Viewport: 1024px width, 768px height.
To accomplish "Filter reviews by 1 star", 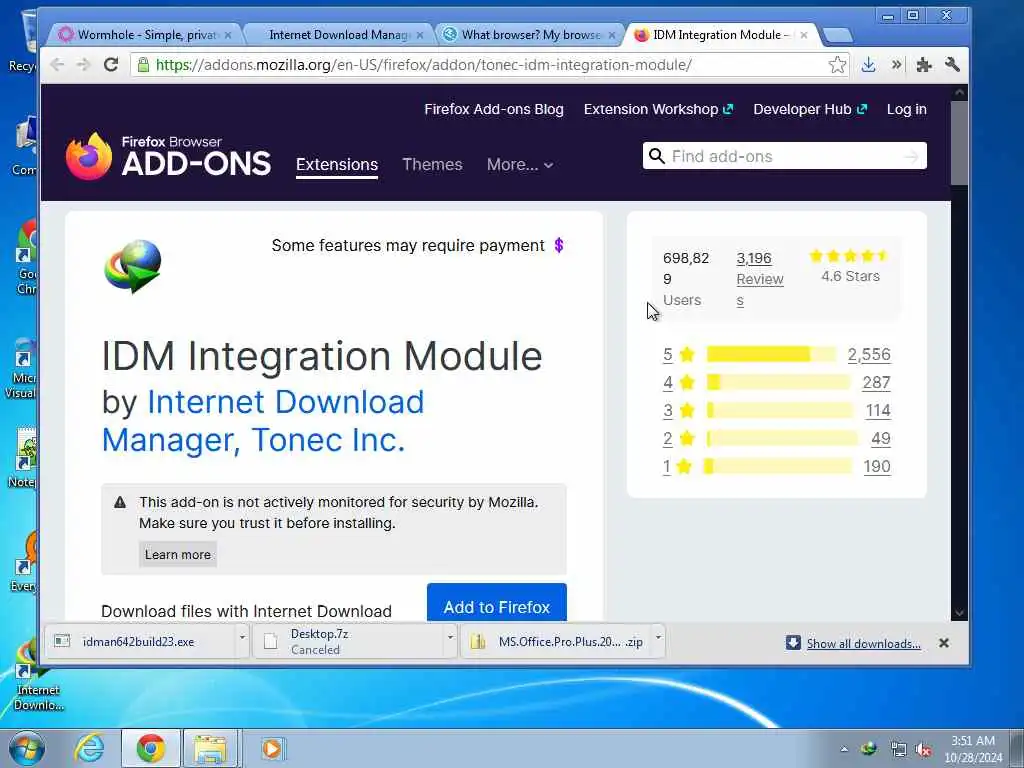I will pyautogui.click(x=667, y=467).
